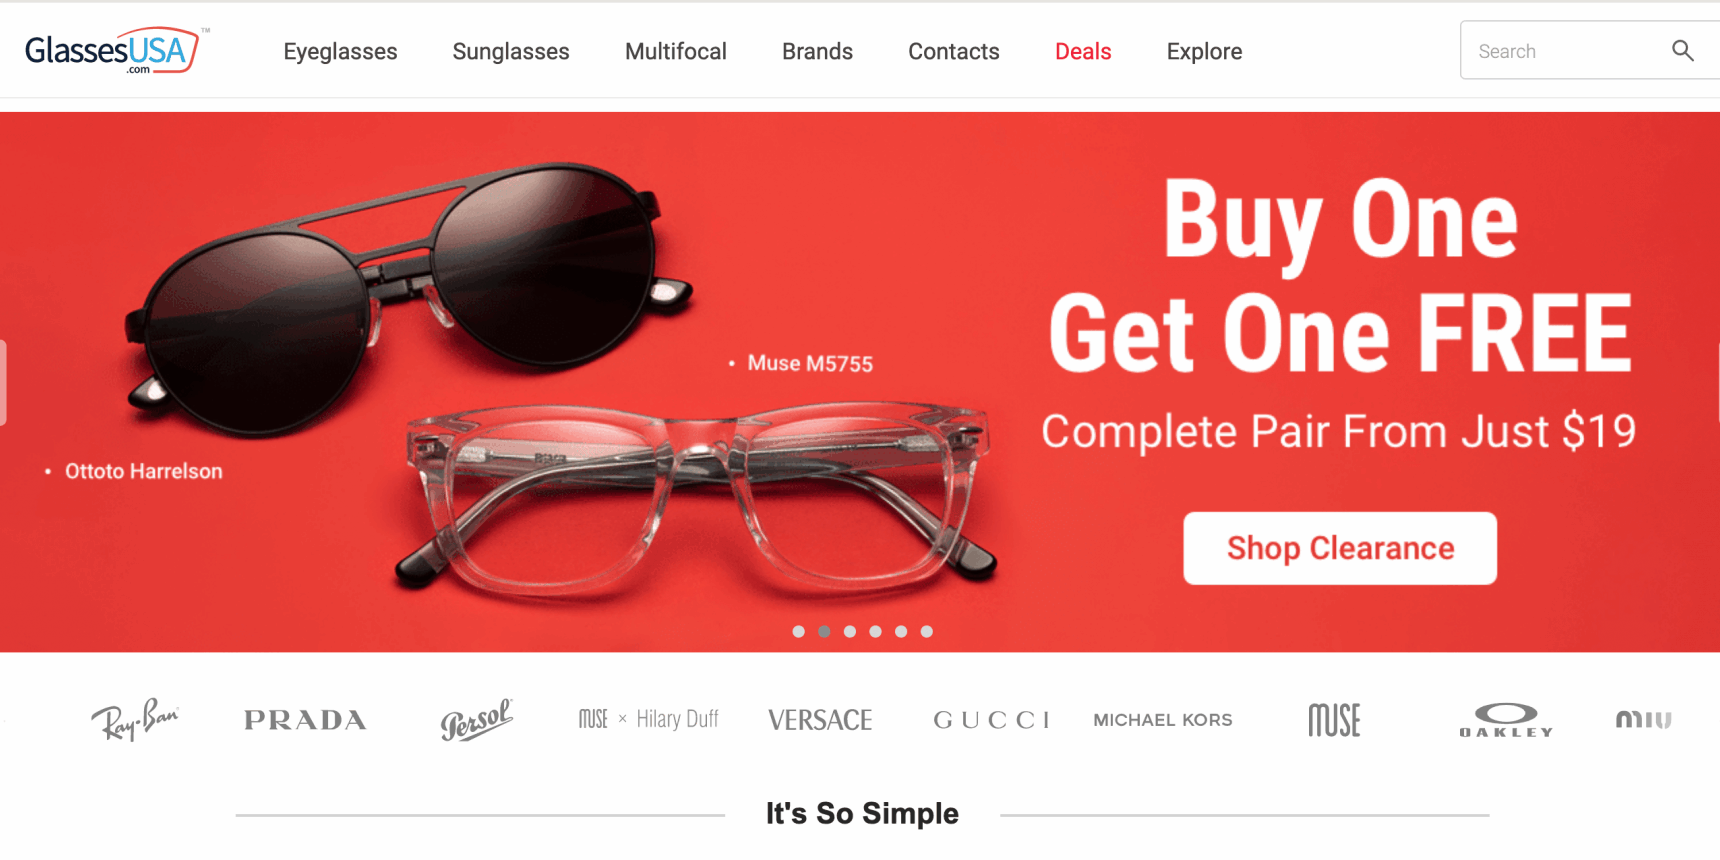The image size is (1720, 860).
Task: Open the Sunglasses menu
Action: [511, 51]
